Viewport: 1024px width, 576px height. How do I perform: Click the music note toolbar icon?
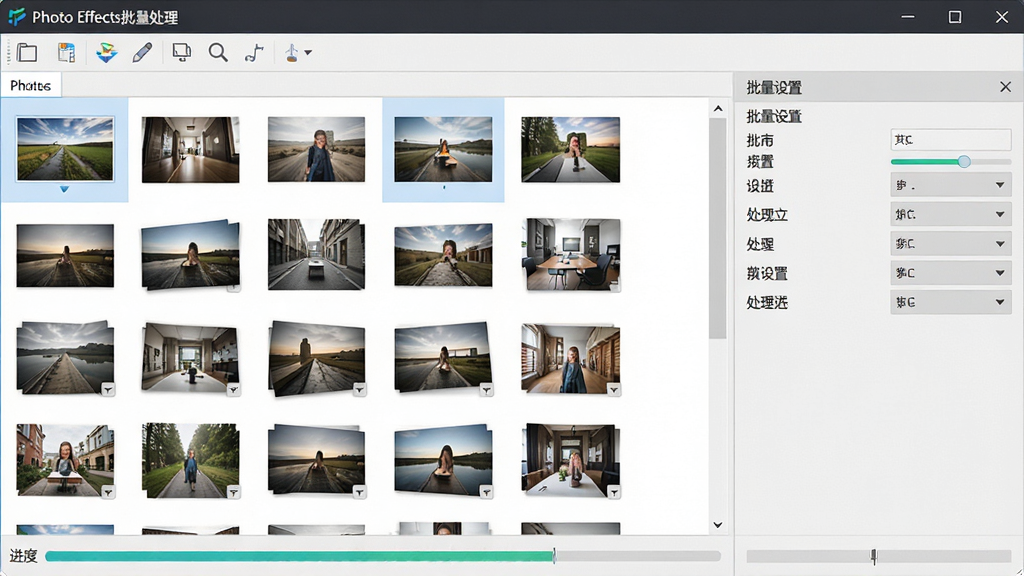tap(254, 52)
